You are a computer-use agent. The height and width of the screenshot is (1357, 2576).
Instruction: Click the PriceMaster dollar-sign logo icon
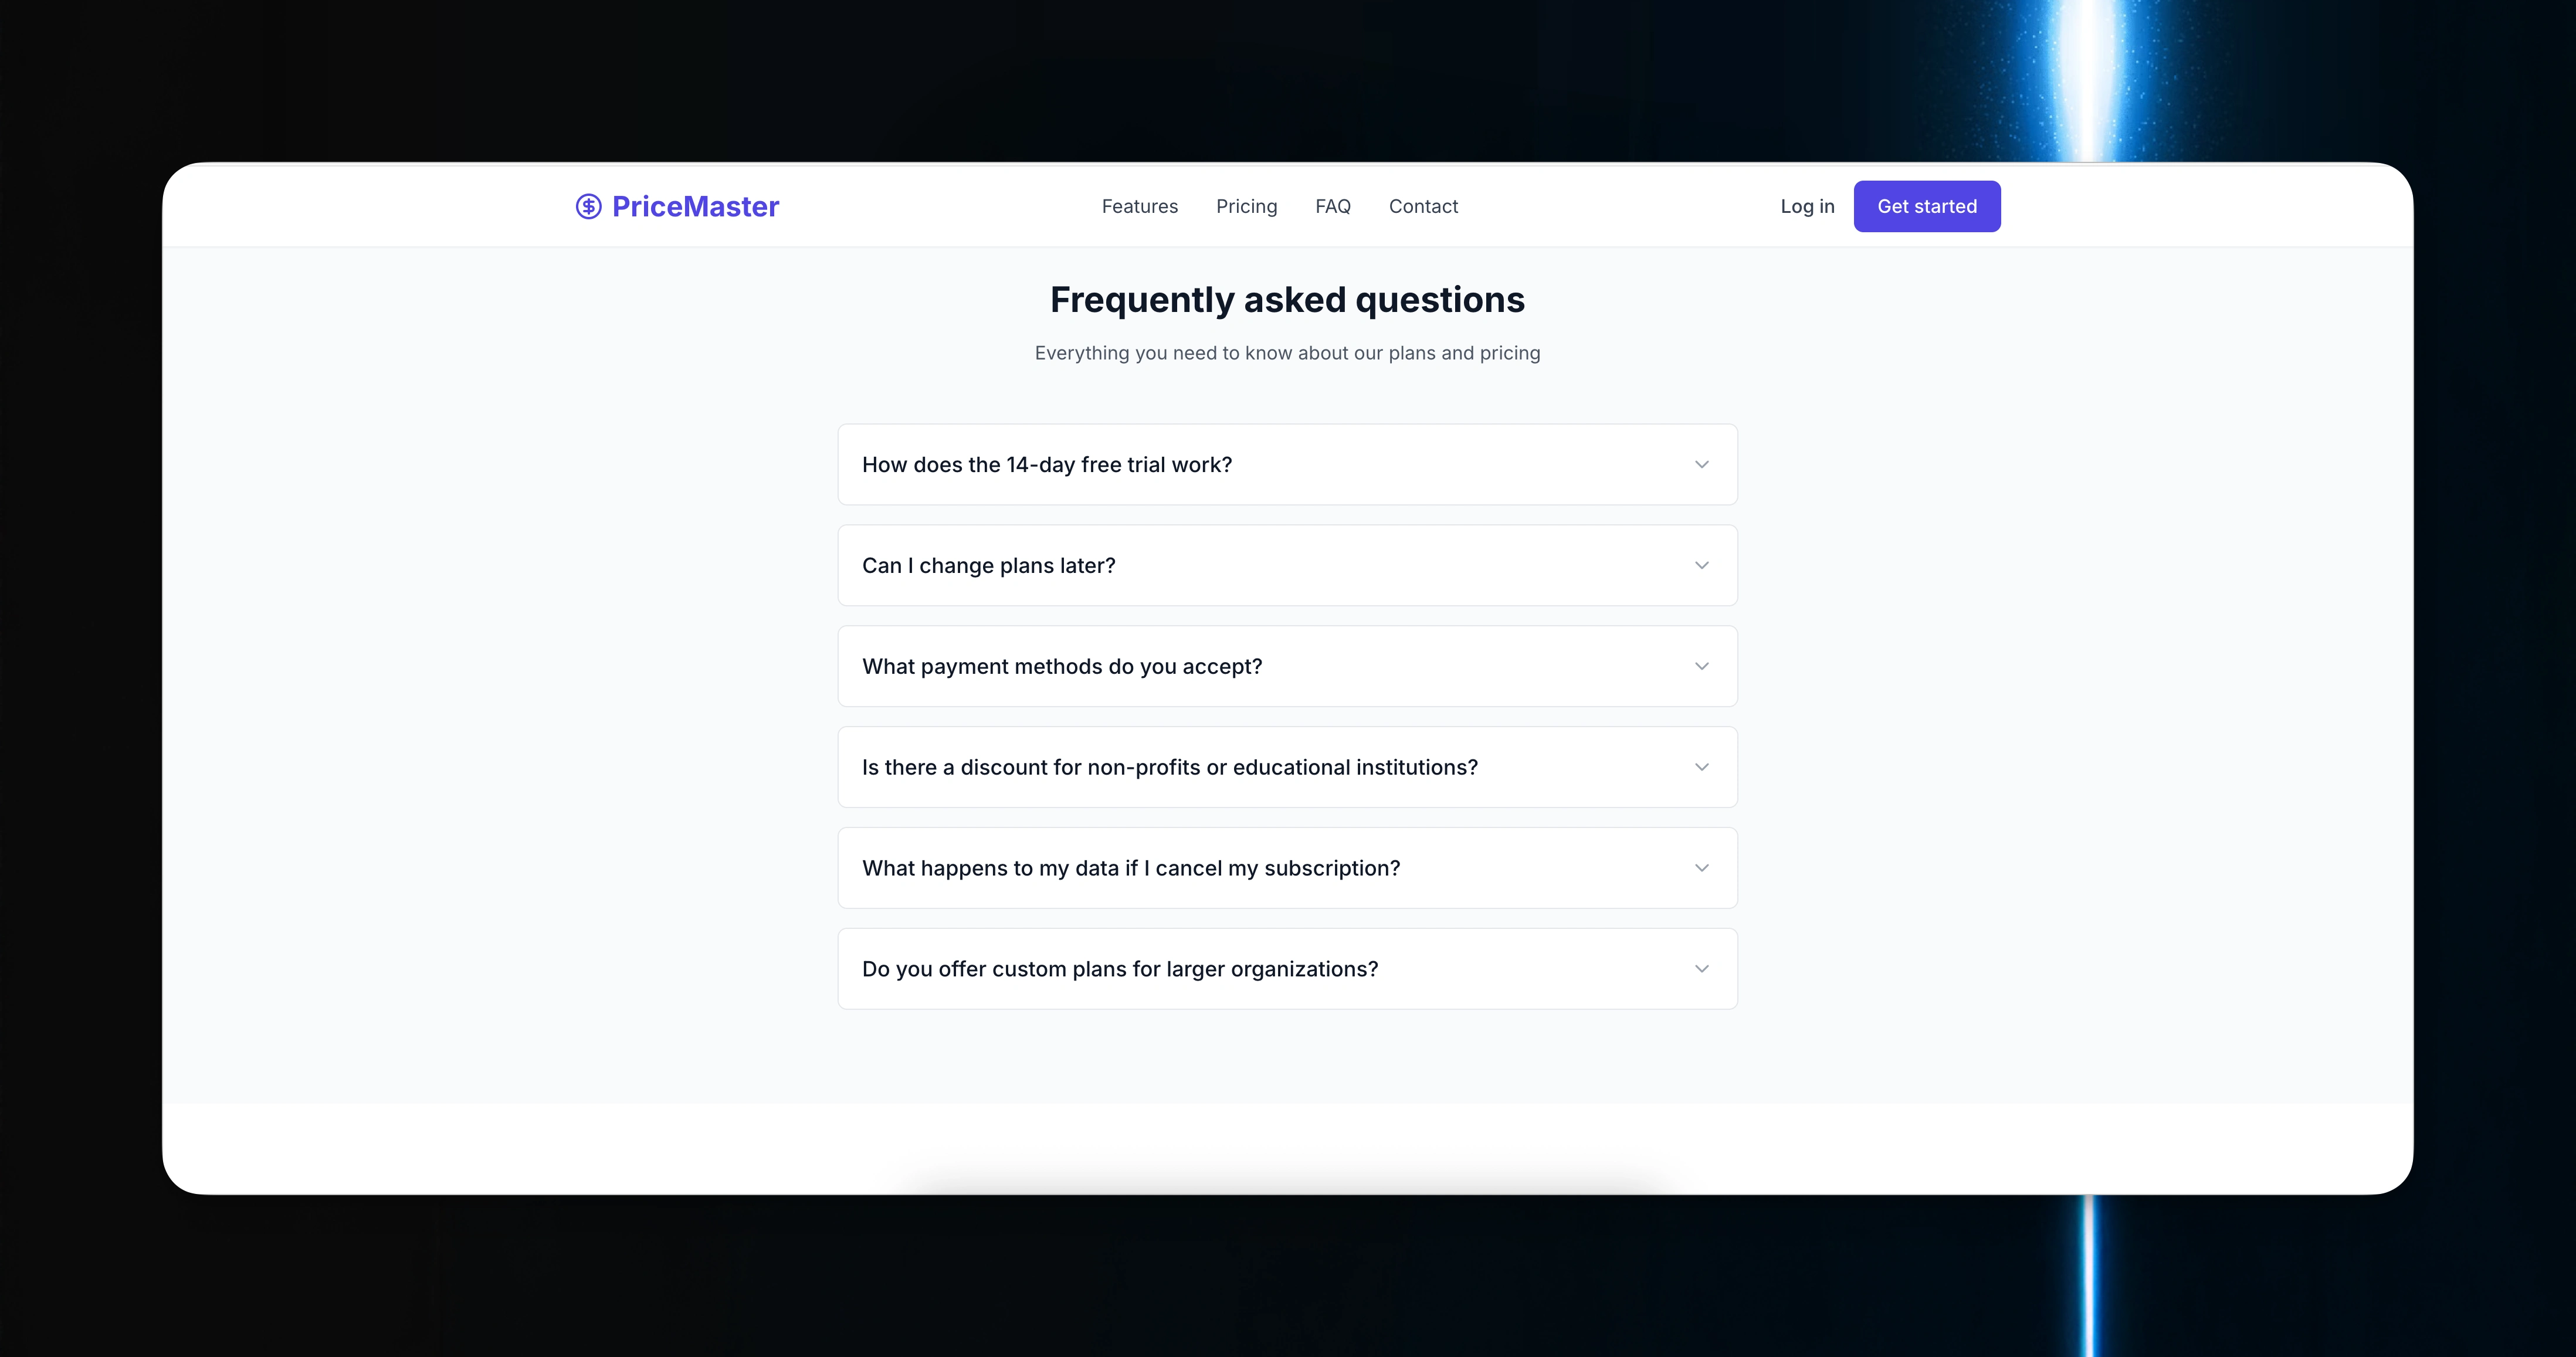click(588, 206)
